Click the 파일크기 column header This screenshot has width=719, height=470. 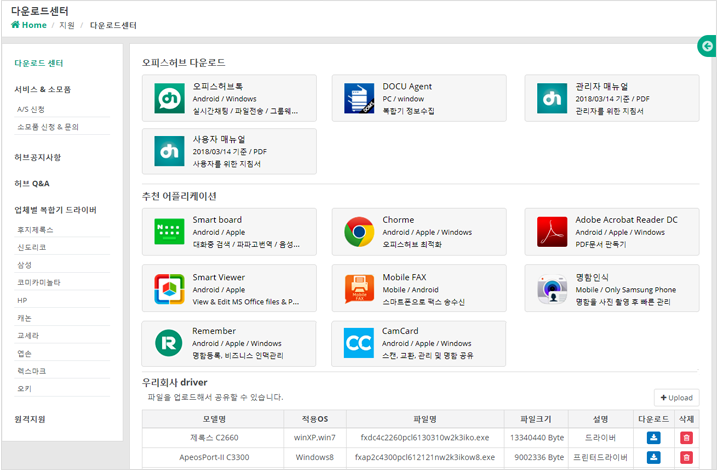[x=536, y=419]
